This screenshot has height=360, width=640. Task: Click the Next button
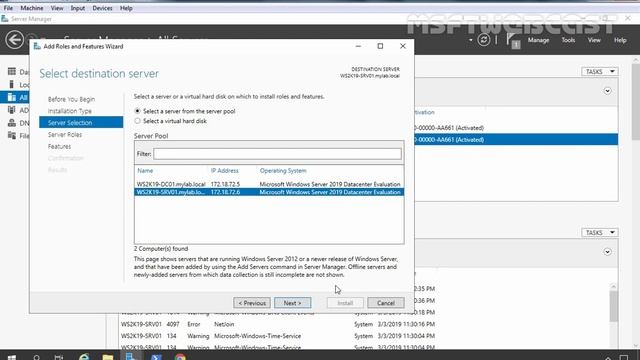pyautogui.click(x=292, y=303)
